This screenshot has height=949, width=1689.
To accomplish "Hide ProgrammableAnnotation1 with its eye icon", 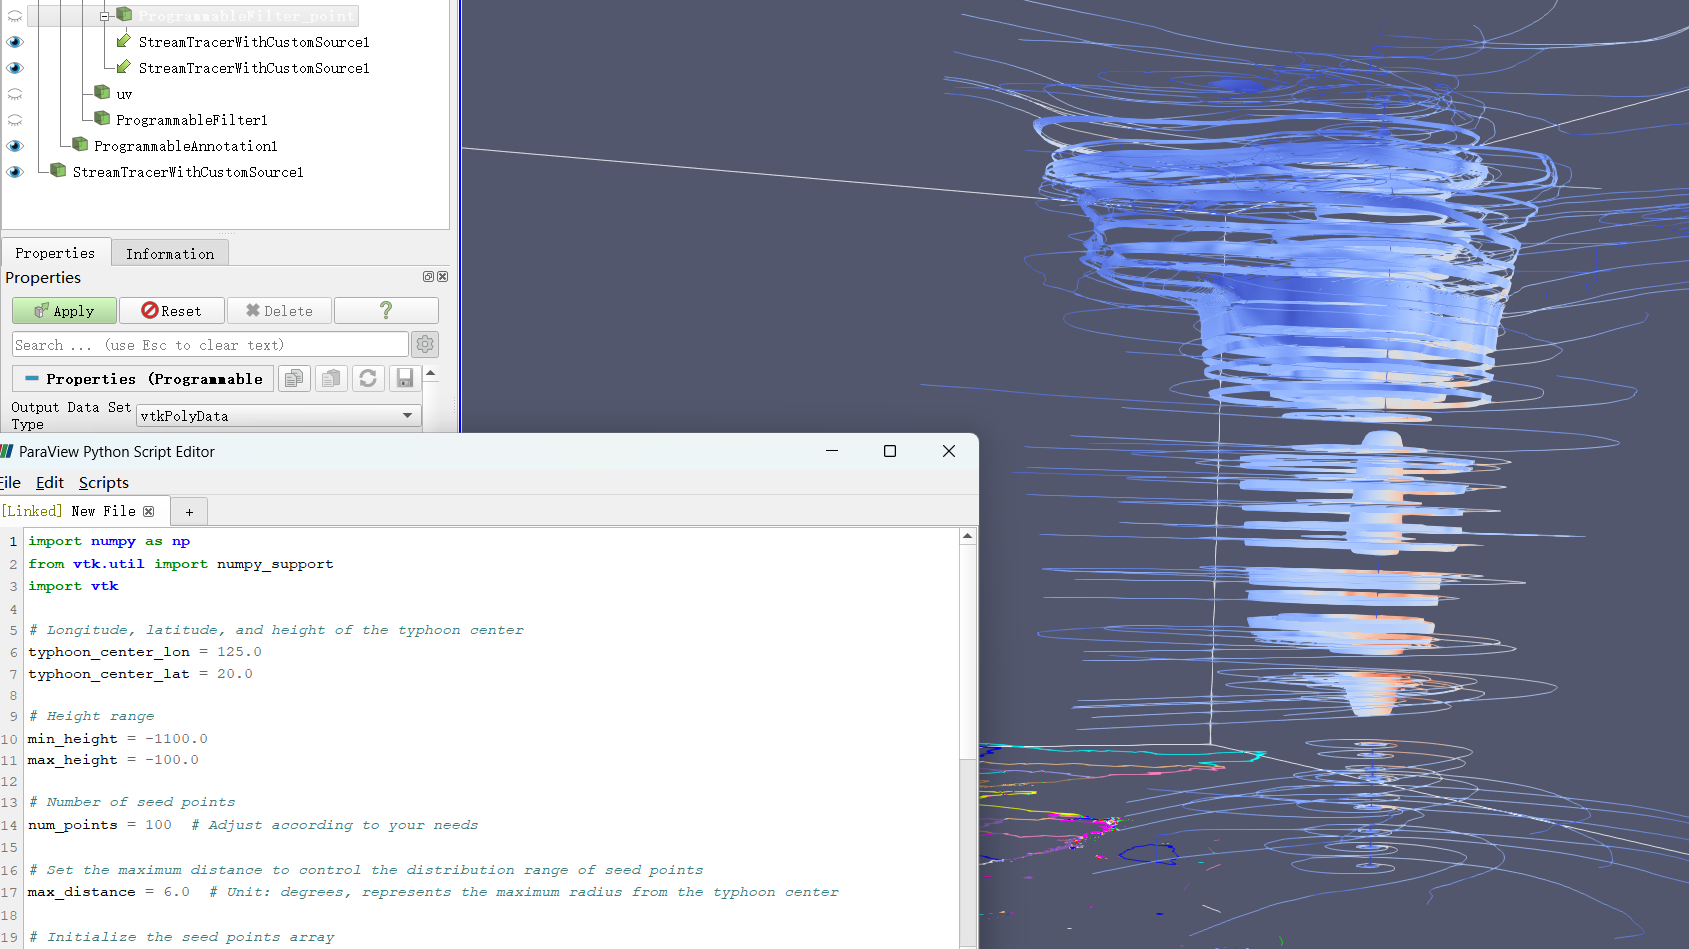I will tap(15, 146).
